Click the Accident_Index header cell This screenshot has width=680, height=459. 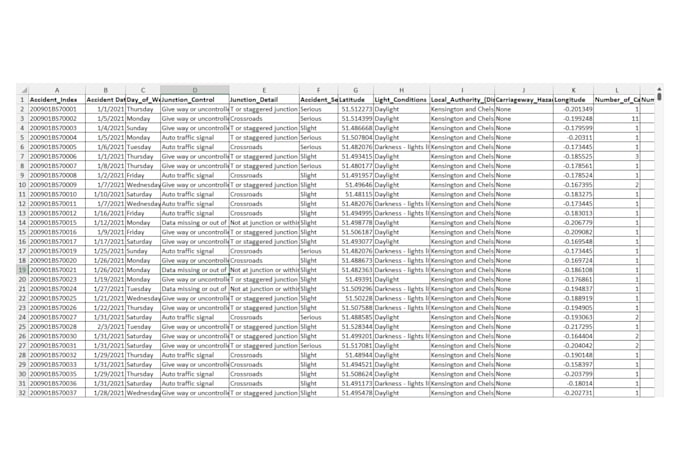pyautogui.click(x=57, y=100)
